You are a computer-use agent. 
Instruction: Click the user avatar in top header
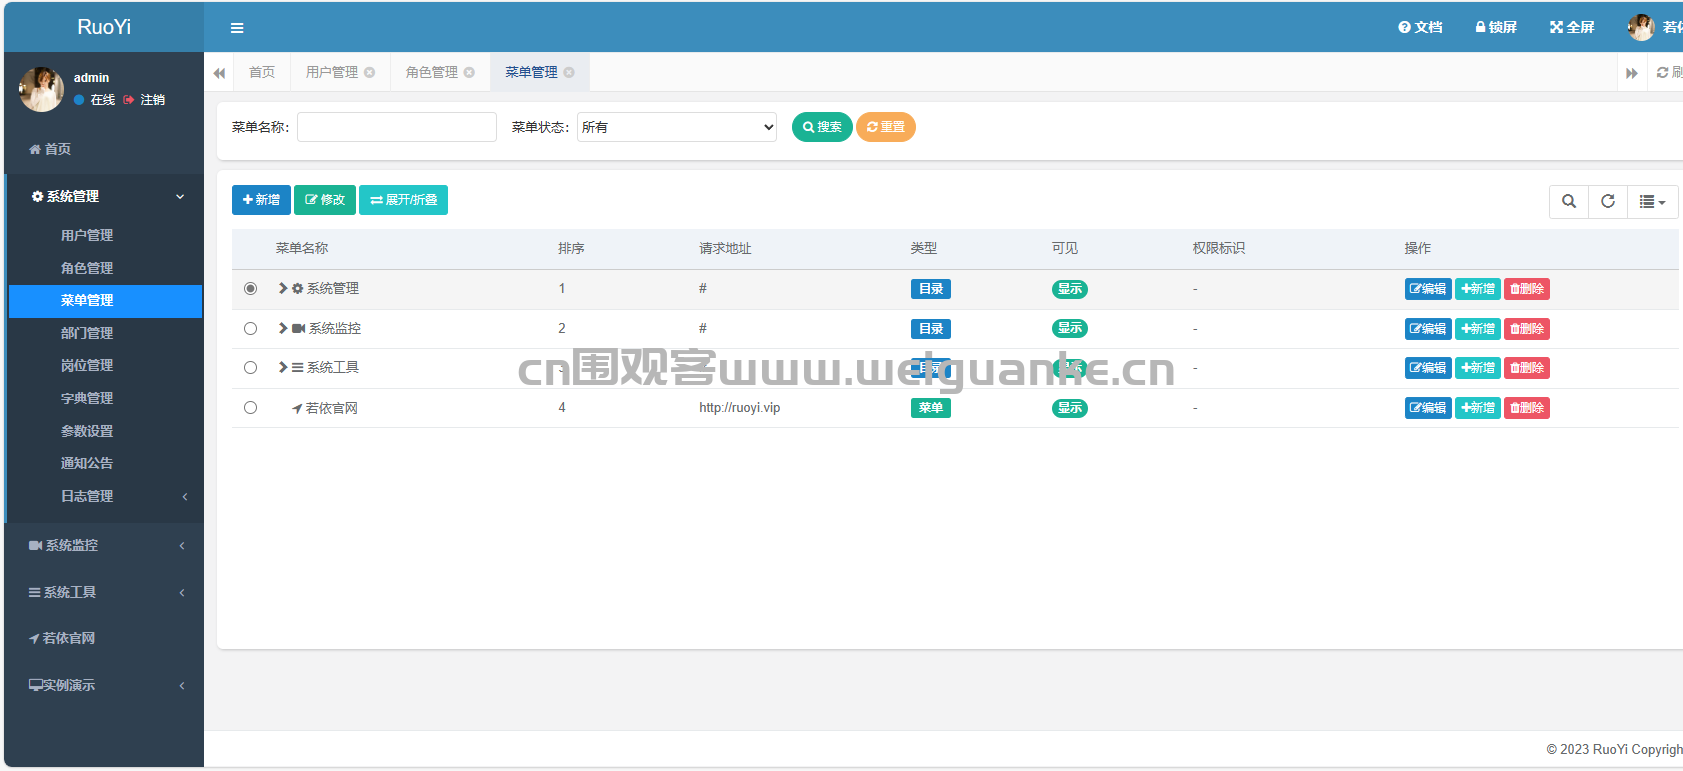[1641, 27]
